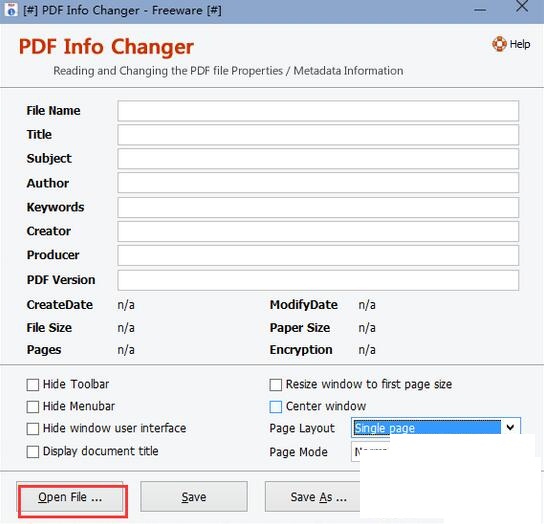This screenshot has height=524, width=544.
Task: Check Display document title option
Action: pos(33,452)
